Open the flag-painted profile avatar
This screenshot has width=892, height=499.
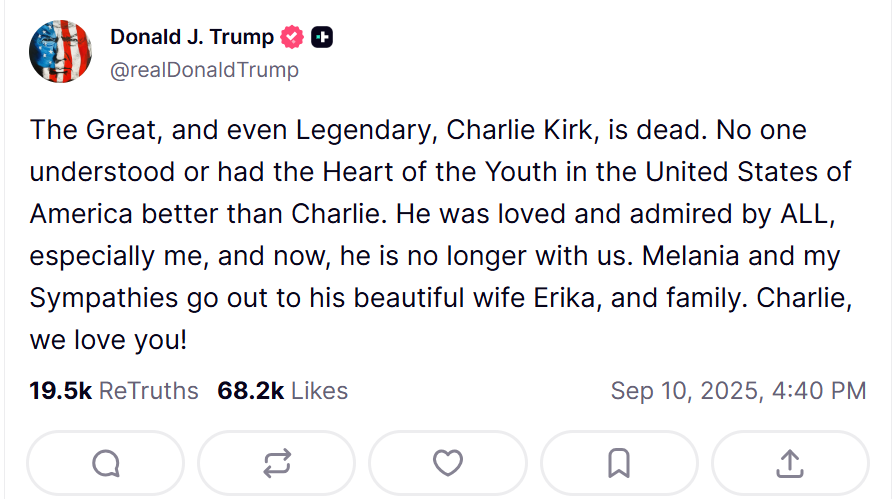point(61,52)
